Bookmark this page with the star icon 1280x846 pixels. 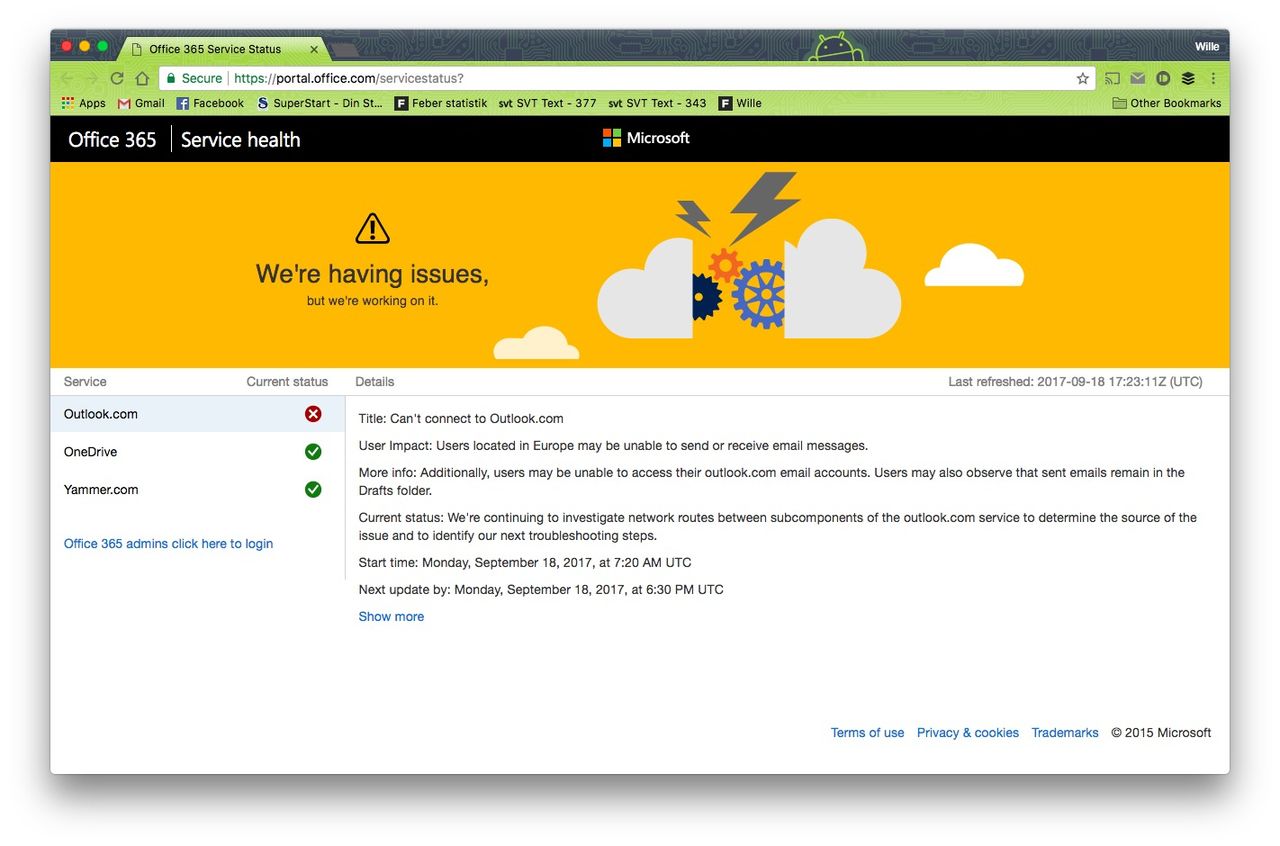point(1082,78)
